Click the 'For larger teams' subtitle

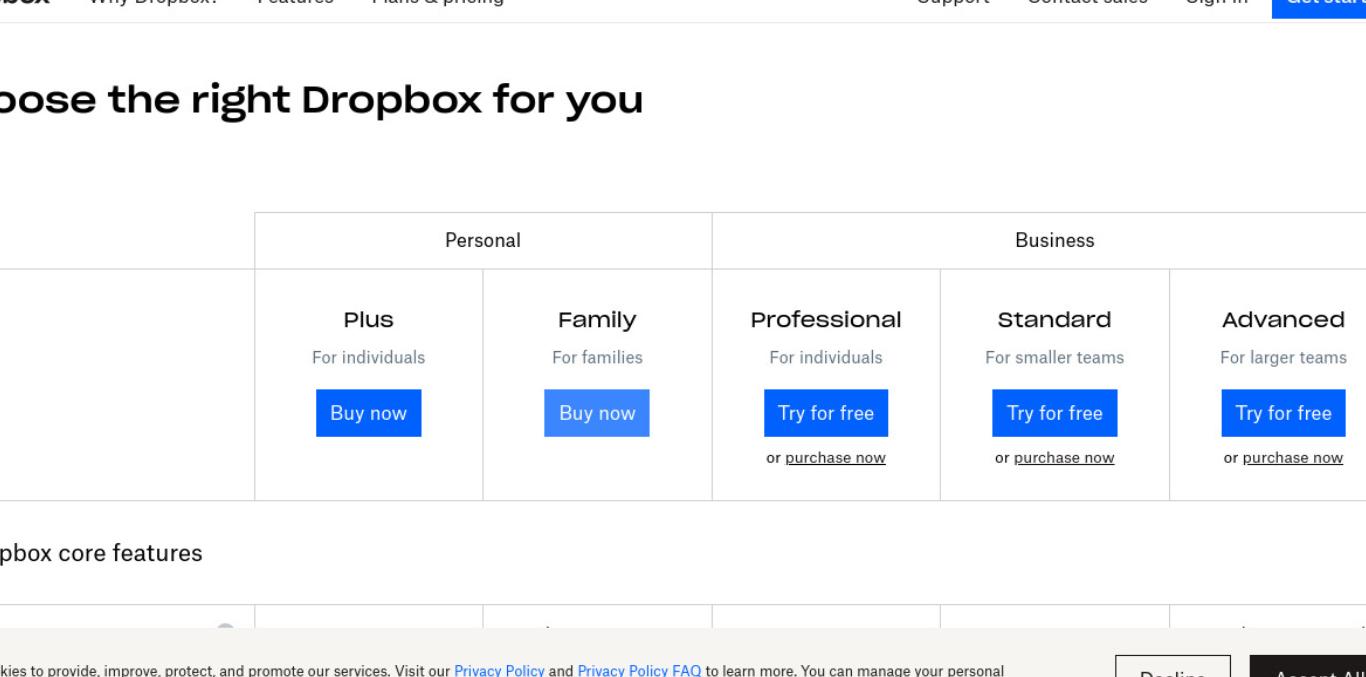click(1283, 357)
